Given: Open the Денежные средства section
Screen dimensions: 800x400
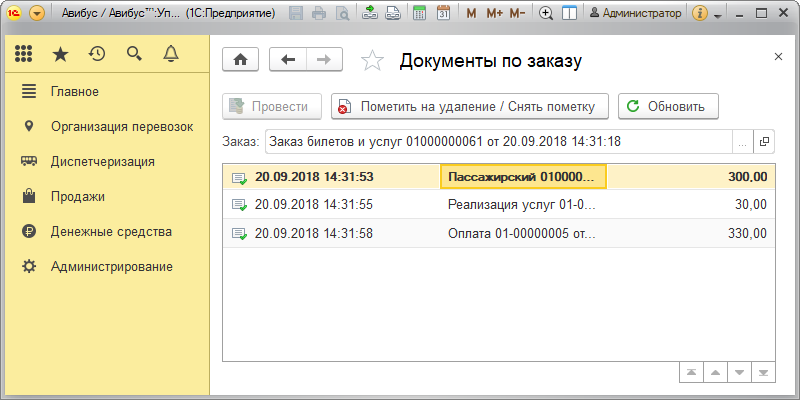Looking at the screenshot, I should [111, 231].
